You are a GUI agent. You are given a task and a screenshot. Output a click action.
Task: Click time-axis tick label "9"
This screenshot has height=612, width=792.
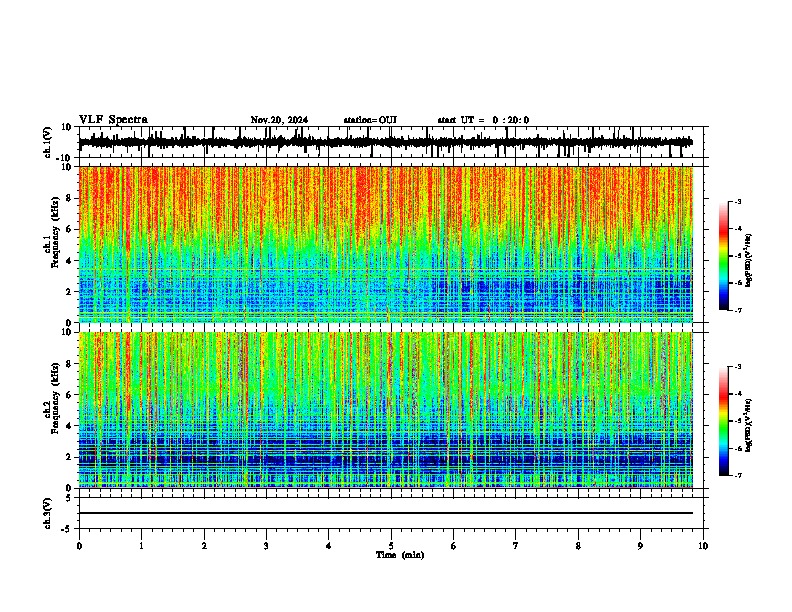pos(640,546)
